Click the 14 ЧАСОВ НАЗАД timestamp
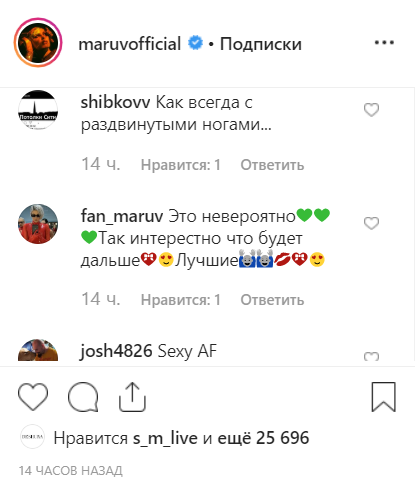The image size is (415, 486). click(71, 471)
